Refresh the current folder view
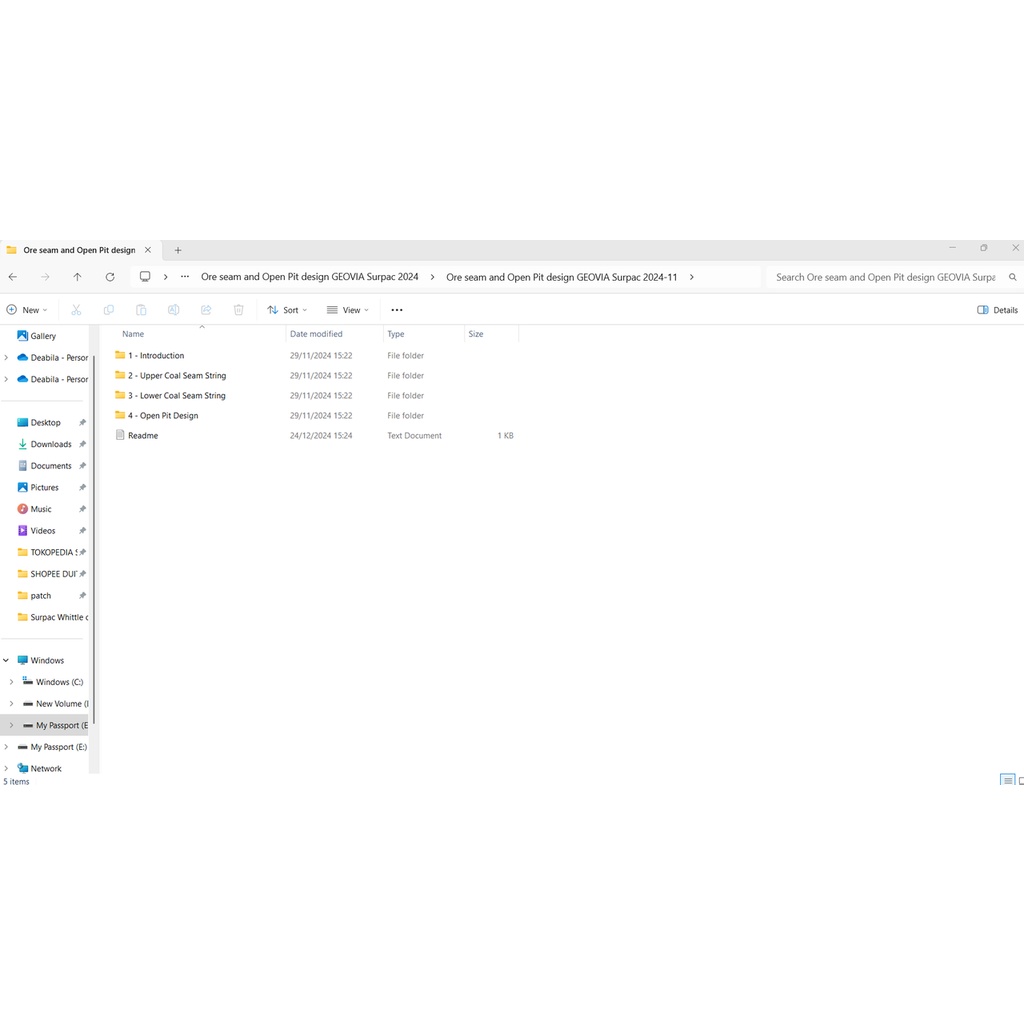This screenshot has height=1024, width=1024. coord(110,277)
